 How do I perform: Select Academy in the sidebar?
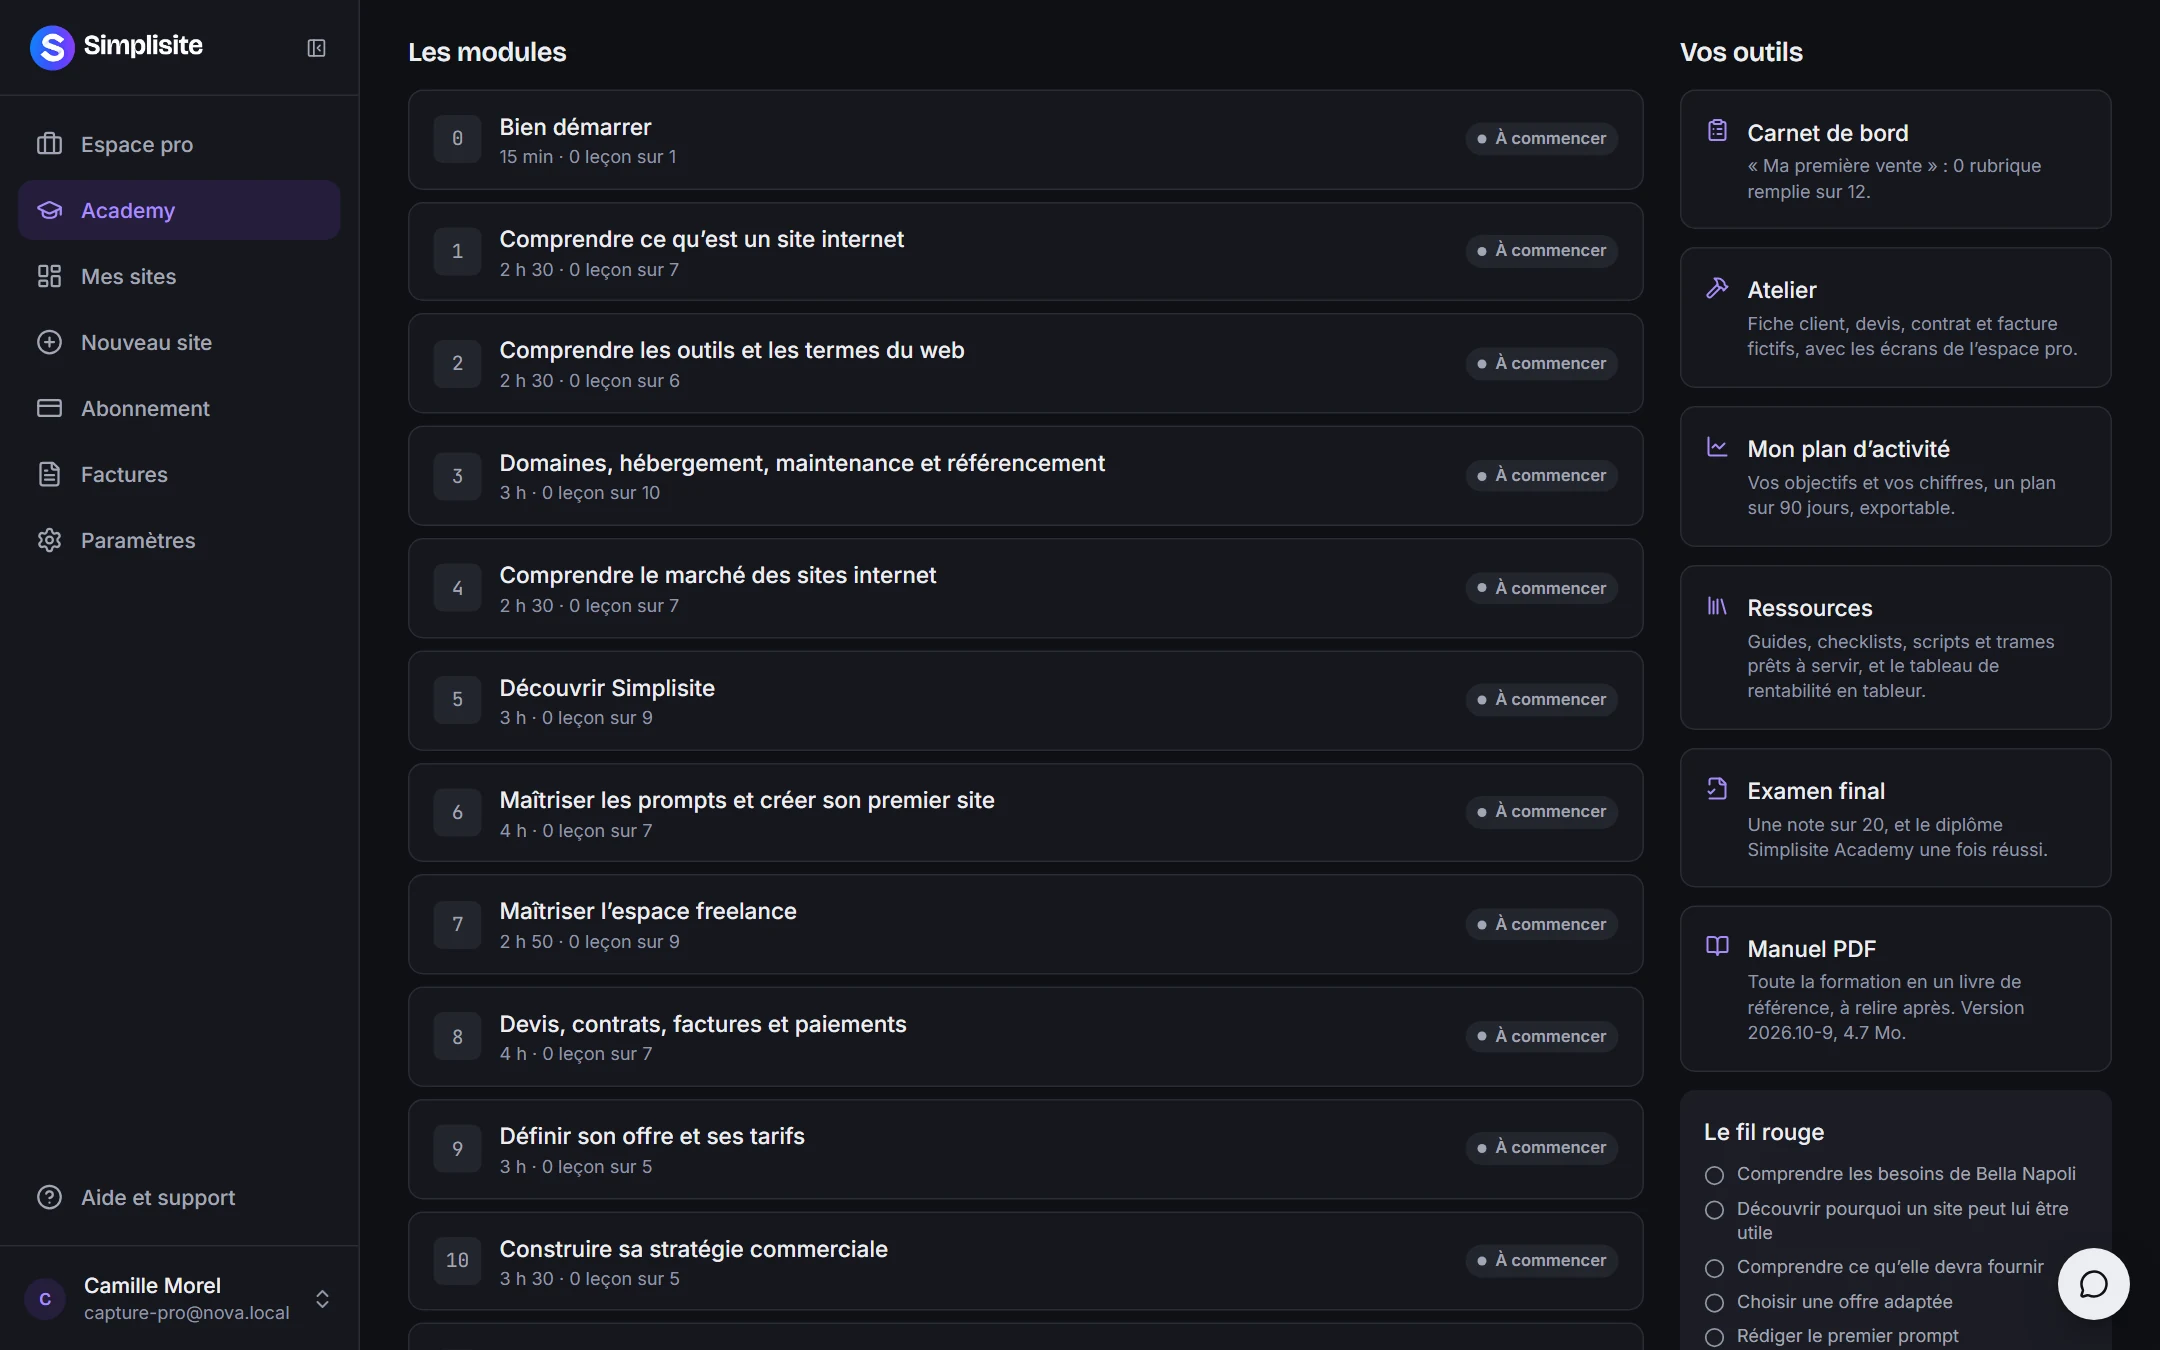179,210
